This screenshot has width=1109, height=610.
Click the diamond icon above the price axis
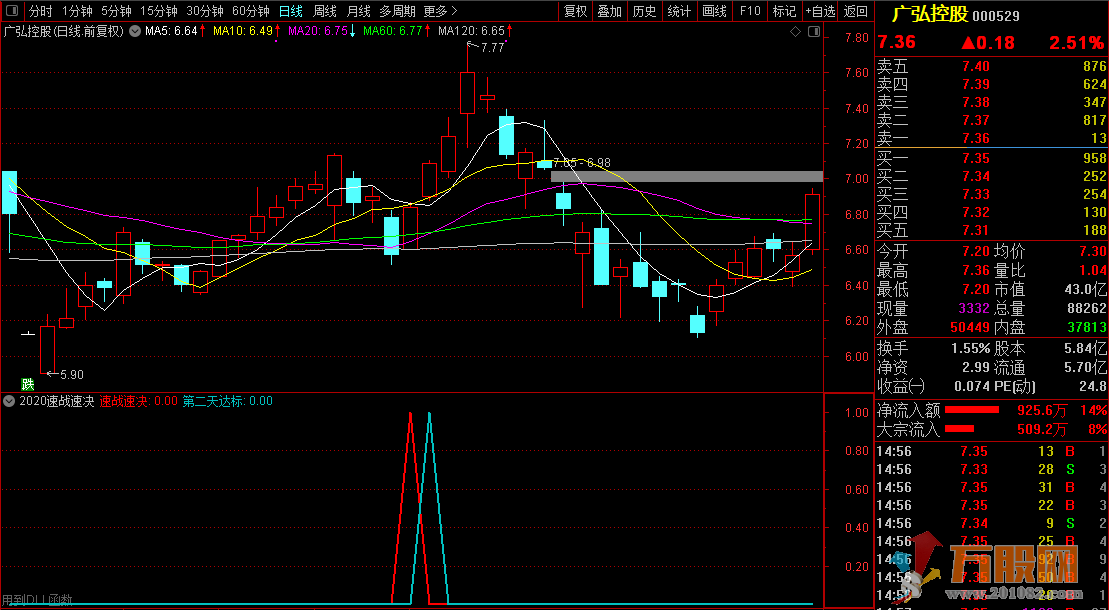click(795, 31)
